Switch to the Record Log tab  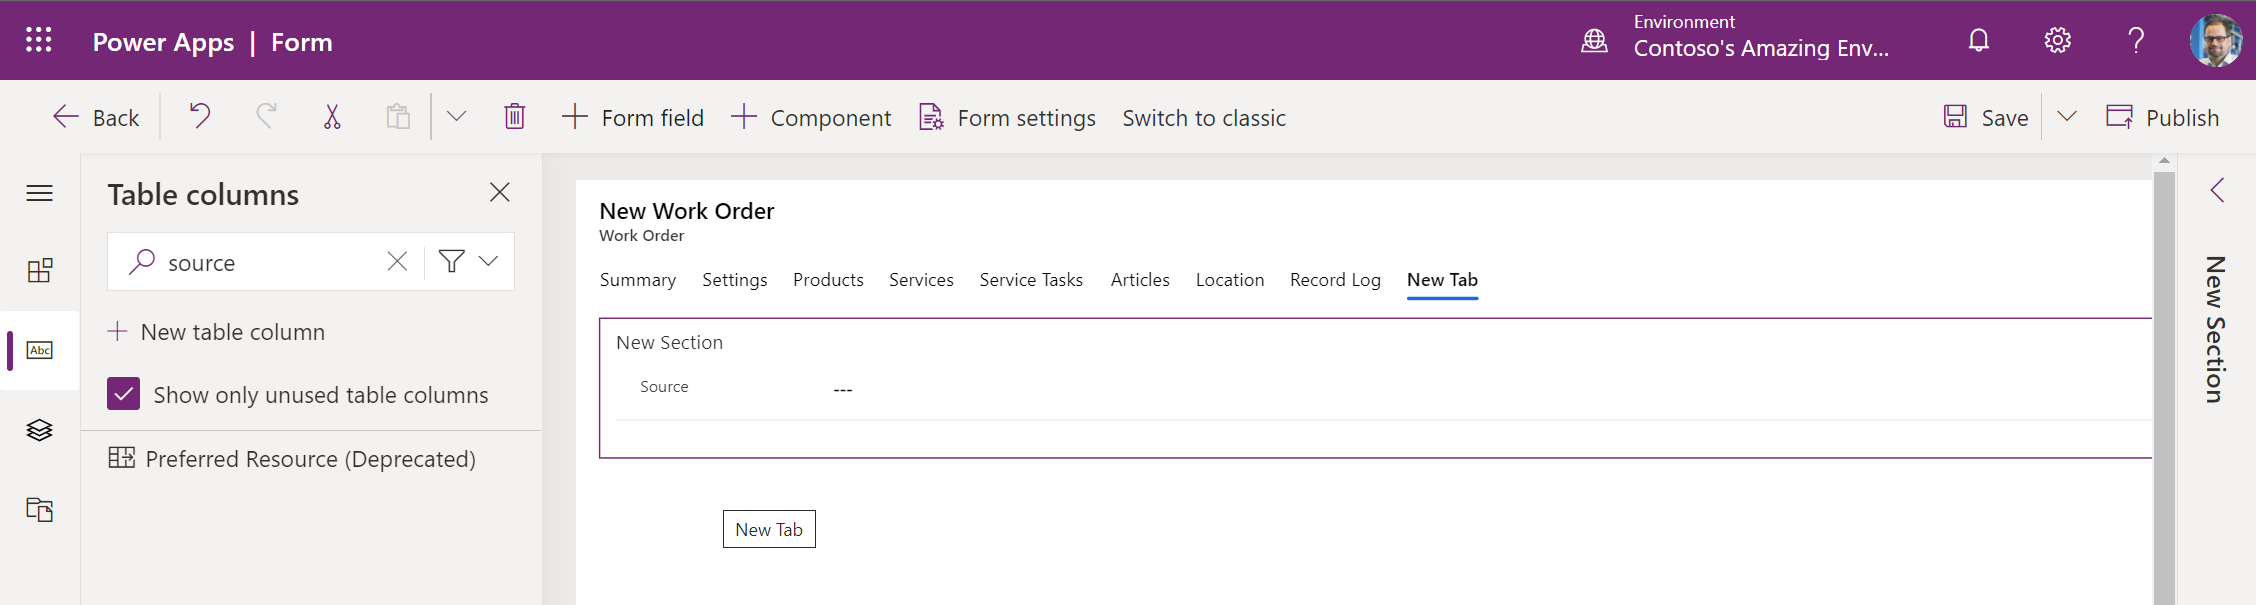[x=1335, y=280]
